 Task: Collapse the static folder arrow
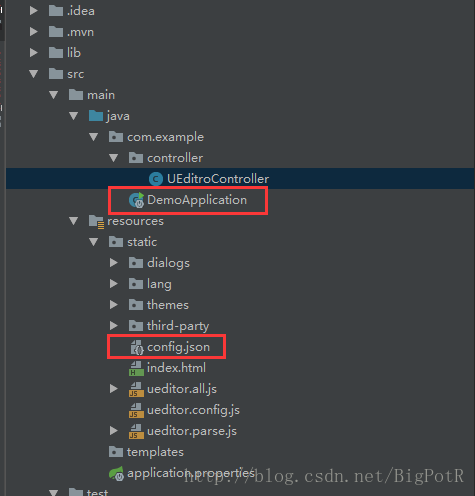(93, 242)
